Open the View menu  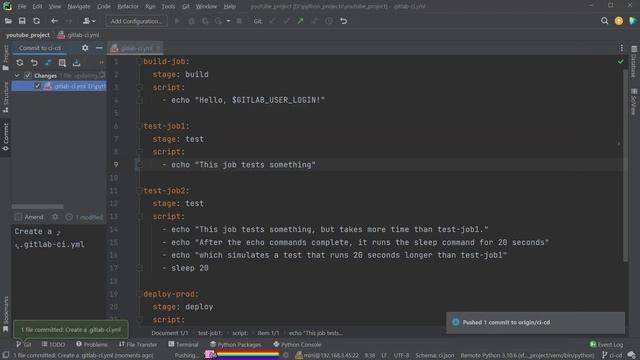55,7
